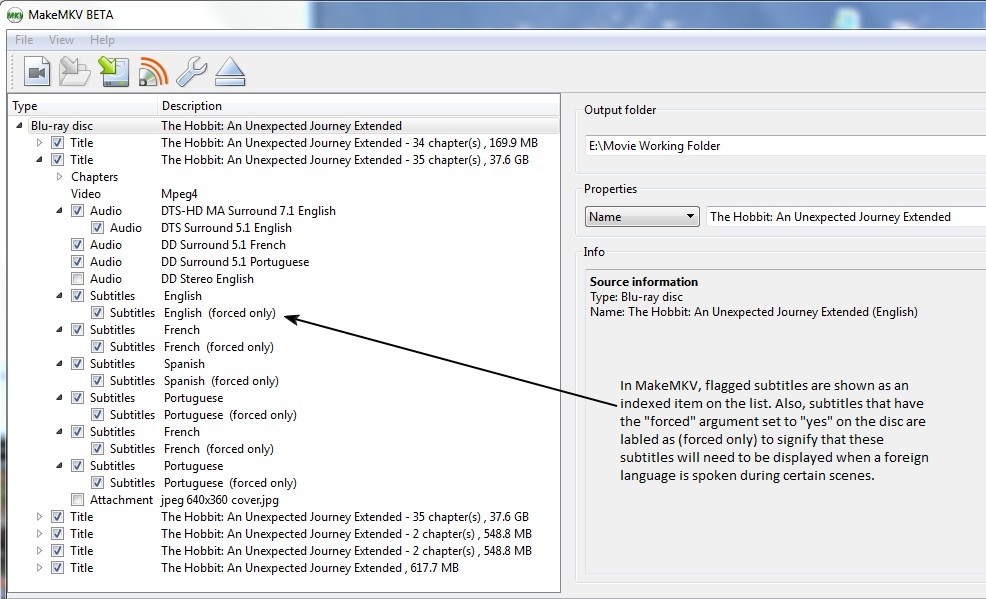The image size is (986, 599).
Task: Toggle the English (forced only) subtitles checkbox
Action: 97,312
